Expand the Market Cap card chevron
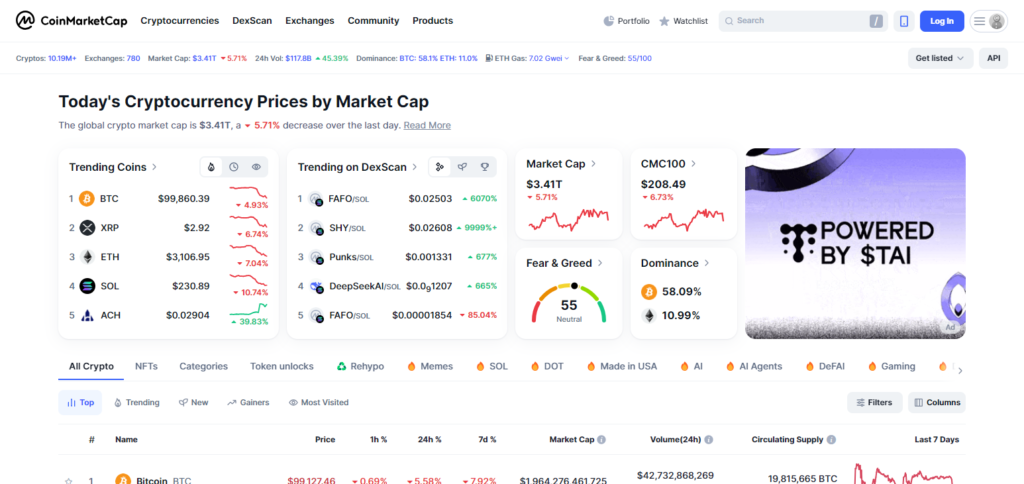Viewport: 1024px width, 484px height. [x=593, y=164]
